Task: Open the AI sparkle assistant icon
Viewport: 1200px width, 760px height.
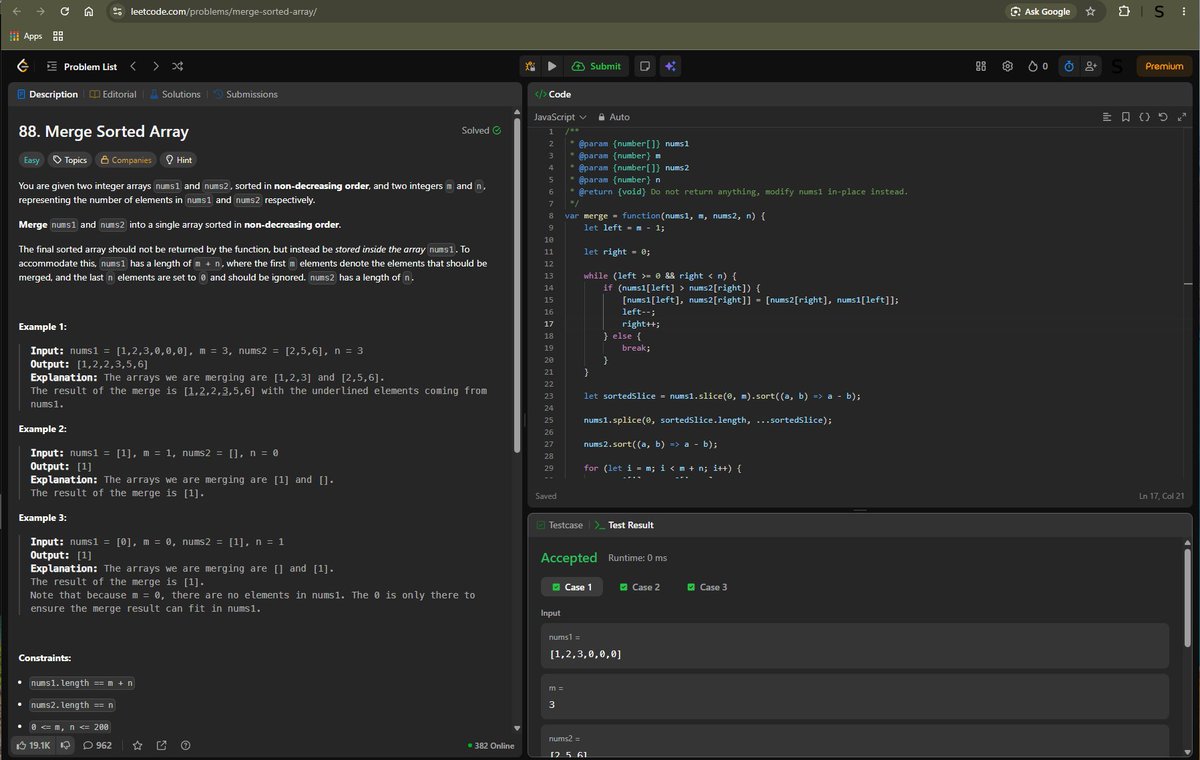Action: pyautogui.click(x=670, y=66)
